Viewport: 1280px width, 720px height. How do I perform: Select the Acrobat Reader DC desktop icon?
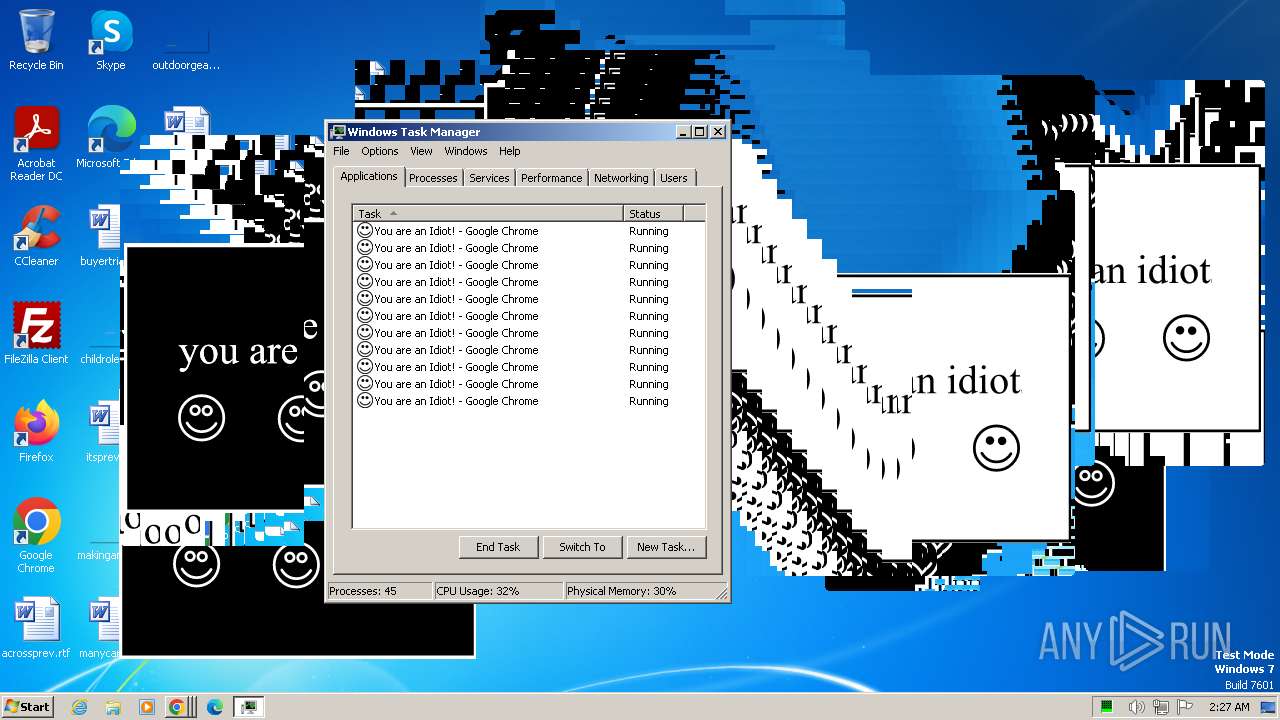(x=36, y=144)
